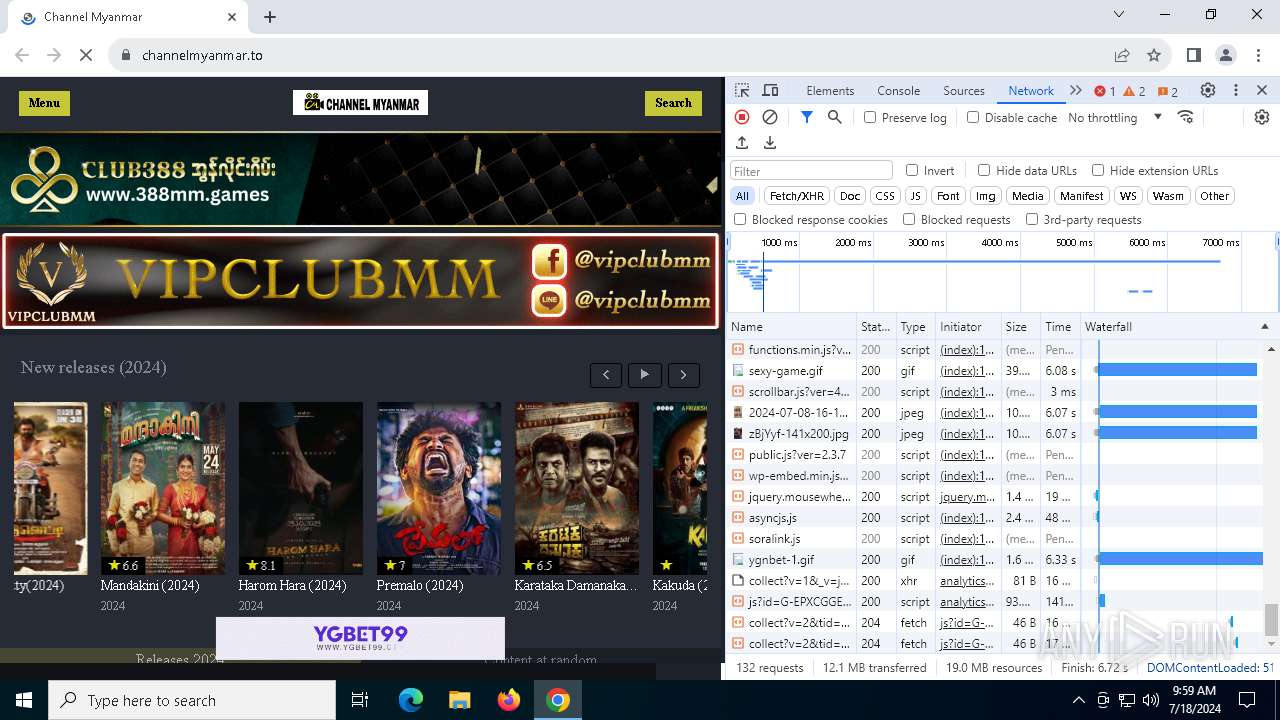Select the inspect element picker icon
Screen dimensions: 1280x720
(x=742, y=90)
